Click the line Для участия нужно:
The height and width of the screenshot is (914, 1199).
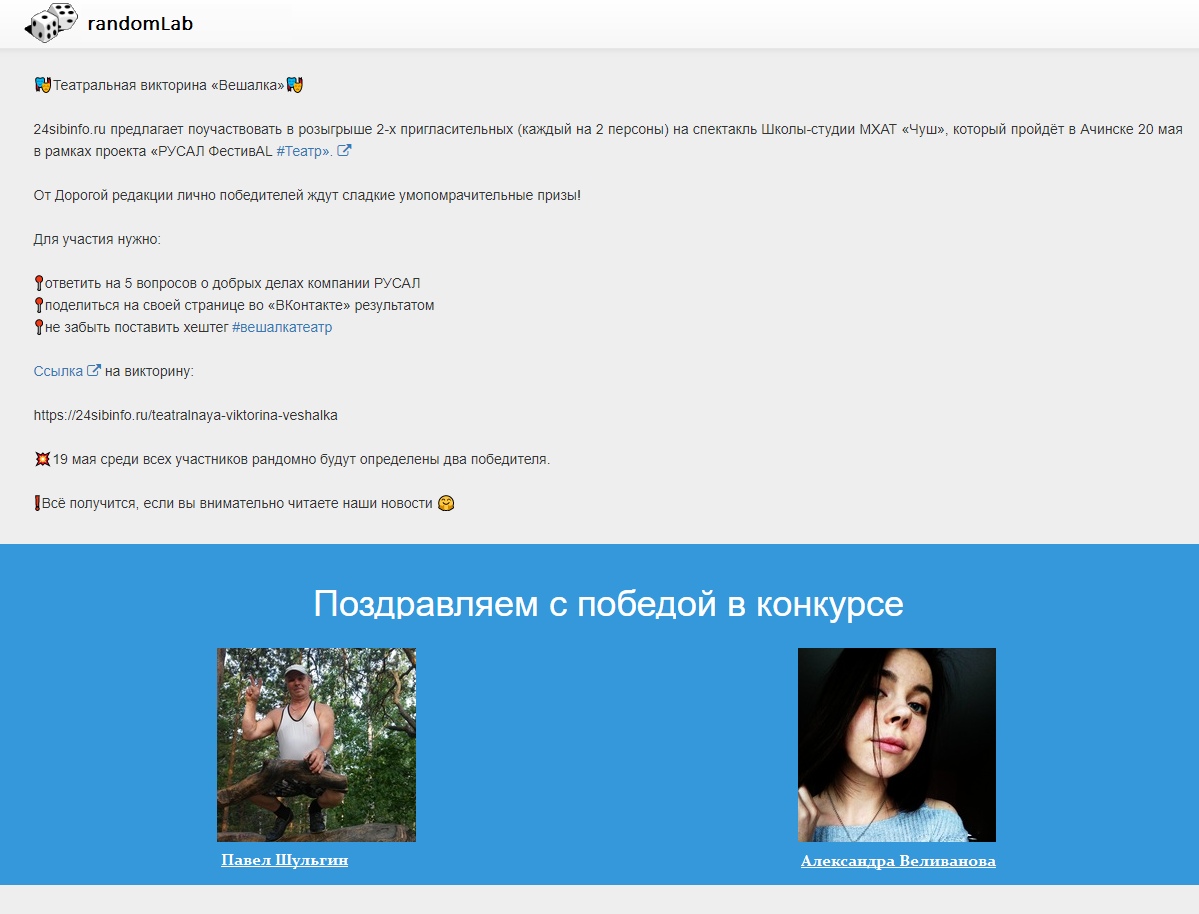pos(97,239)
